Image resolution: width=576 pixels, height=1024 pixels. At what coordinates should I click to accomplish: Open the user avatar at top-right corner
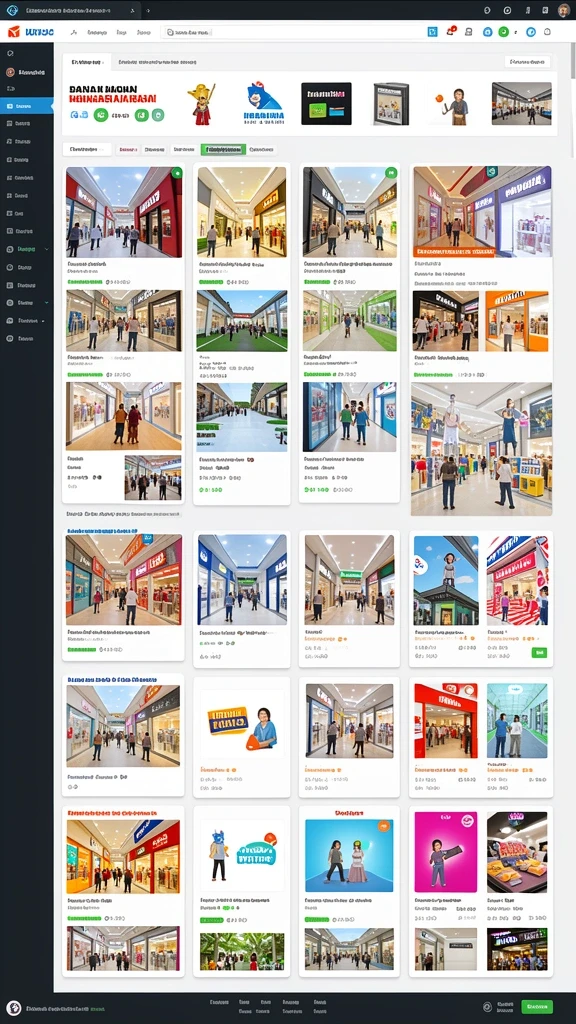click(564, 10)
